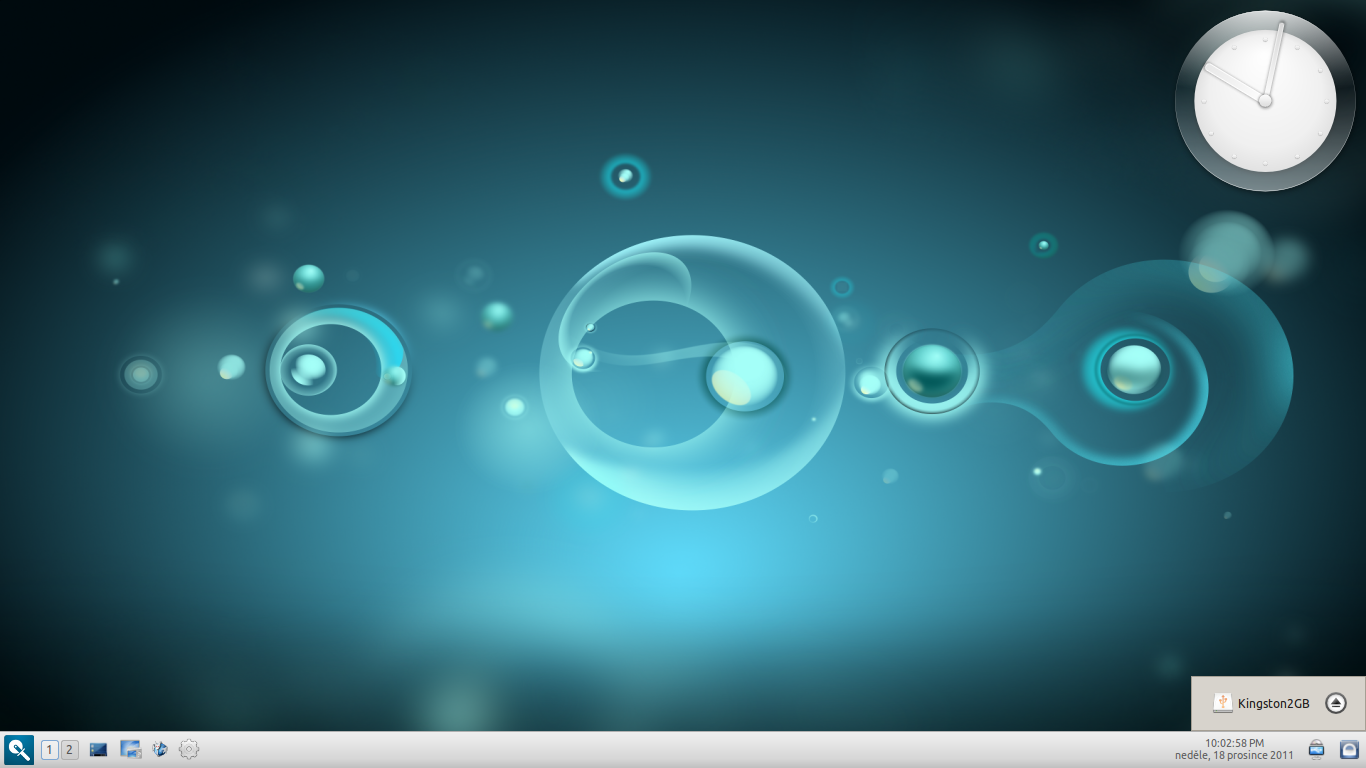Screen dimensions: 1366x768
Task: Switch to virtual desktop 1
Action: (50, 750)
